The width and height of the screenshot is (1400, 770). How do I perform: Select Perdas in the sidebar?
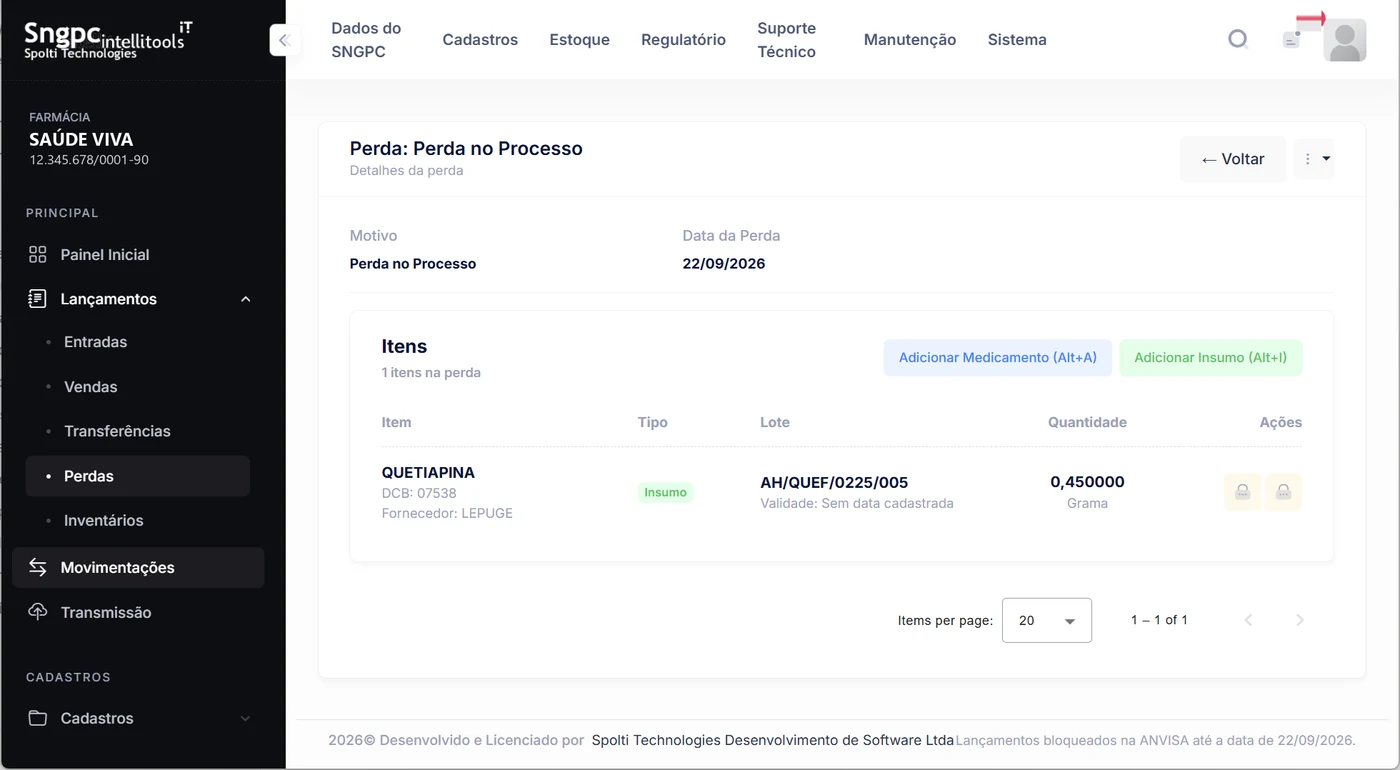click(x=138, y=476)
